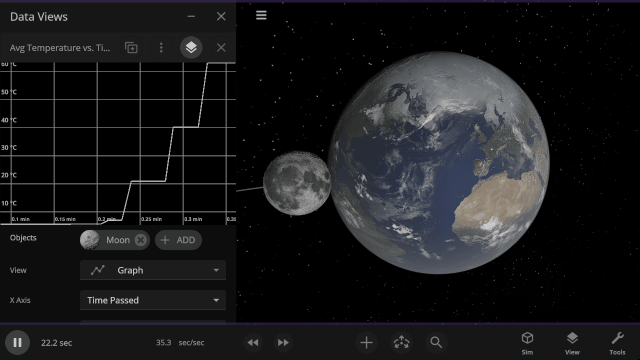
Task: Remove Moon from graph objects
Action: coord(141,240)
